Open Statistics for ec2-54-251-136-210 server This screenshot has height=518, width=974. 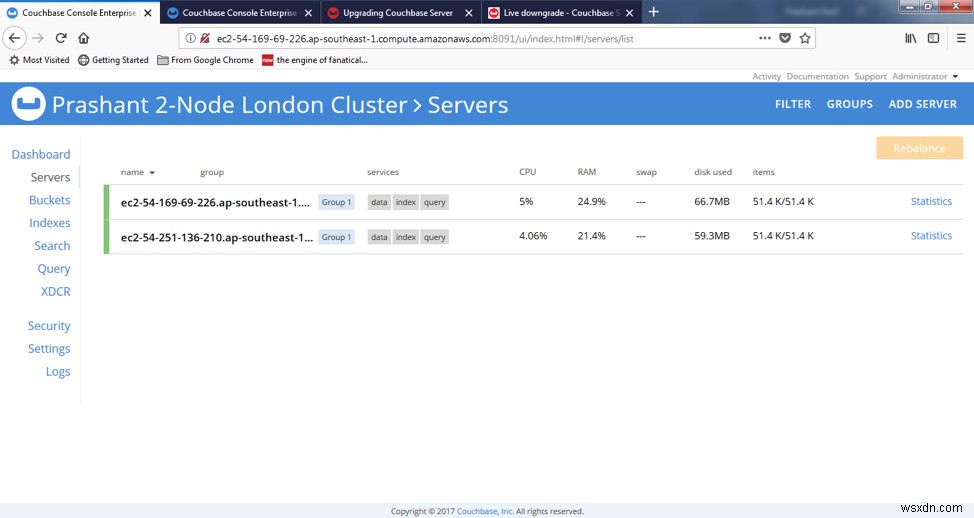931,235
